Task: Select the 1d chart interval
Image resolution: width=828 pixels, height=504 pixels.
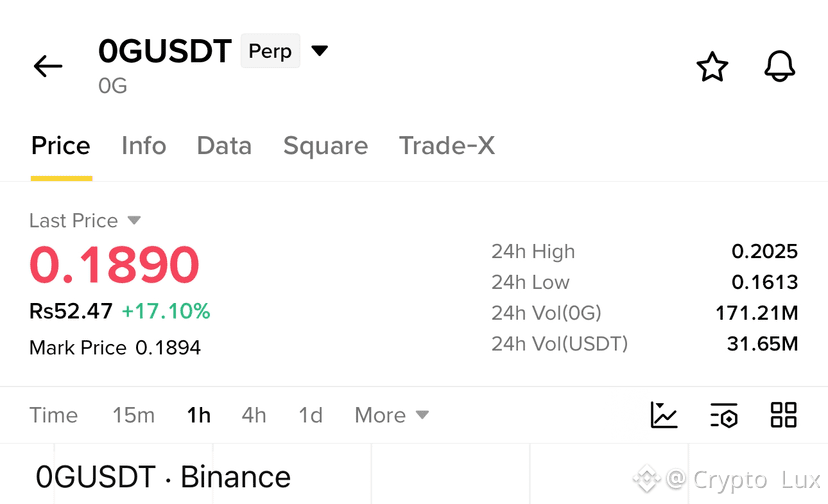Action: pos(310,415)
